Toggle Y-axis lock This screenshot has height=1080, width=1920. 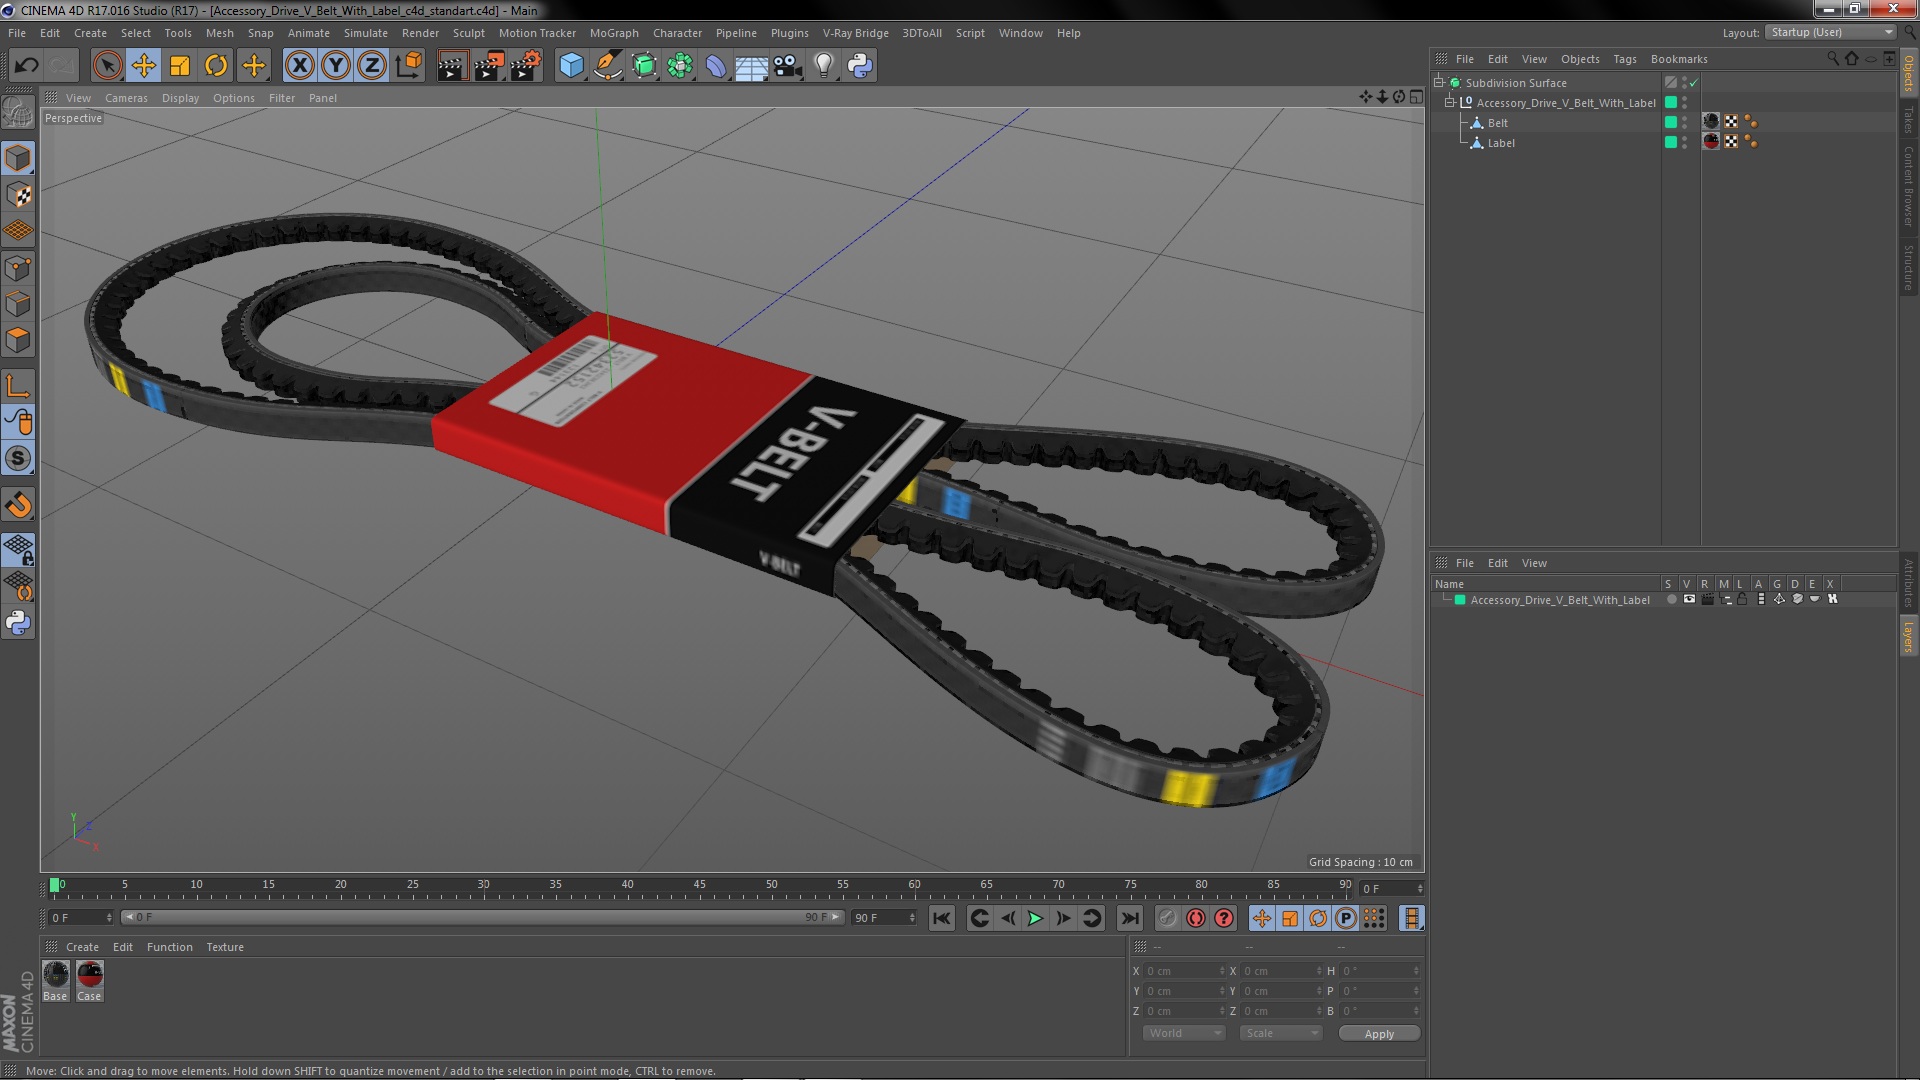(x=335, y=66)
